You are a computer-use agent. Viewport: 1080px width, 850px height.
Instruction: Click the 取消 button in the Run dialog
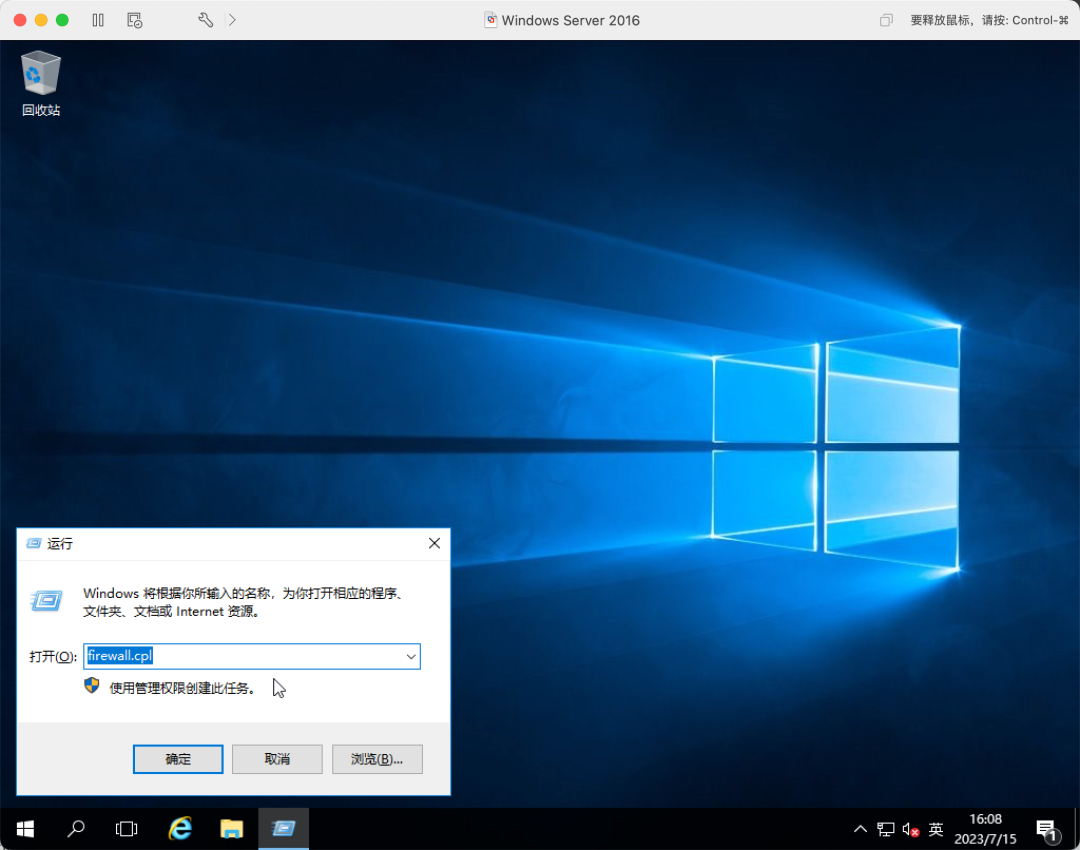point(277,759)
